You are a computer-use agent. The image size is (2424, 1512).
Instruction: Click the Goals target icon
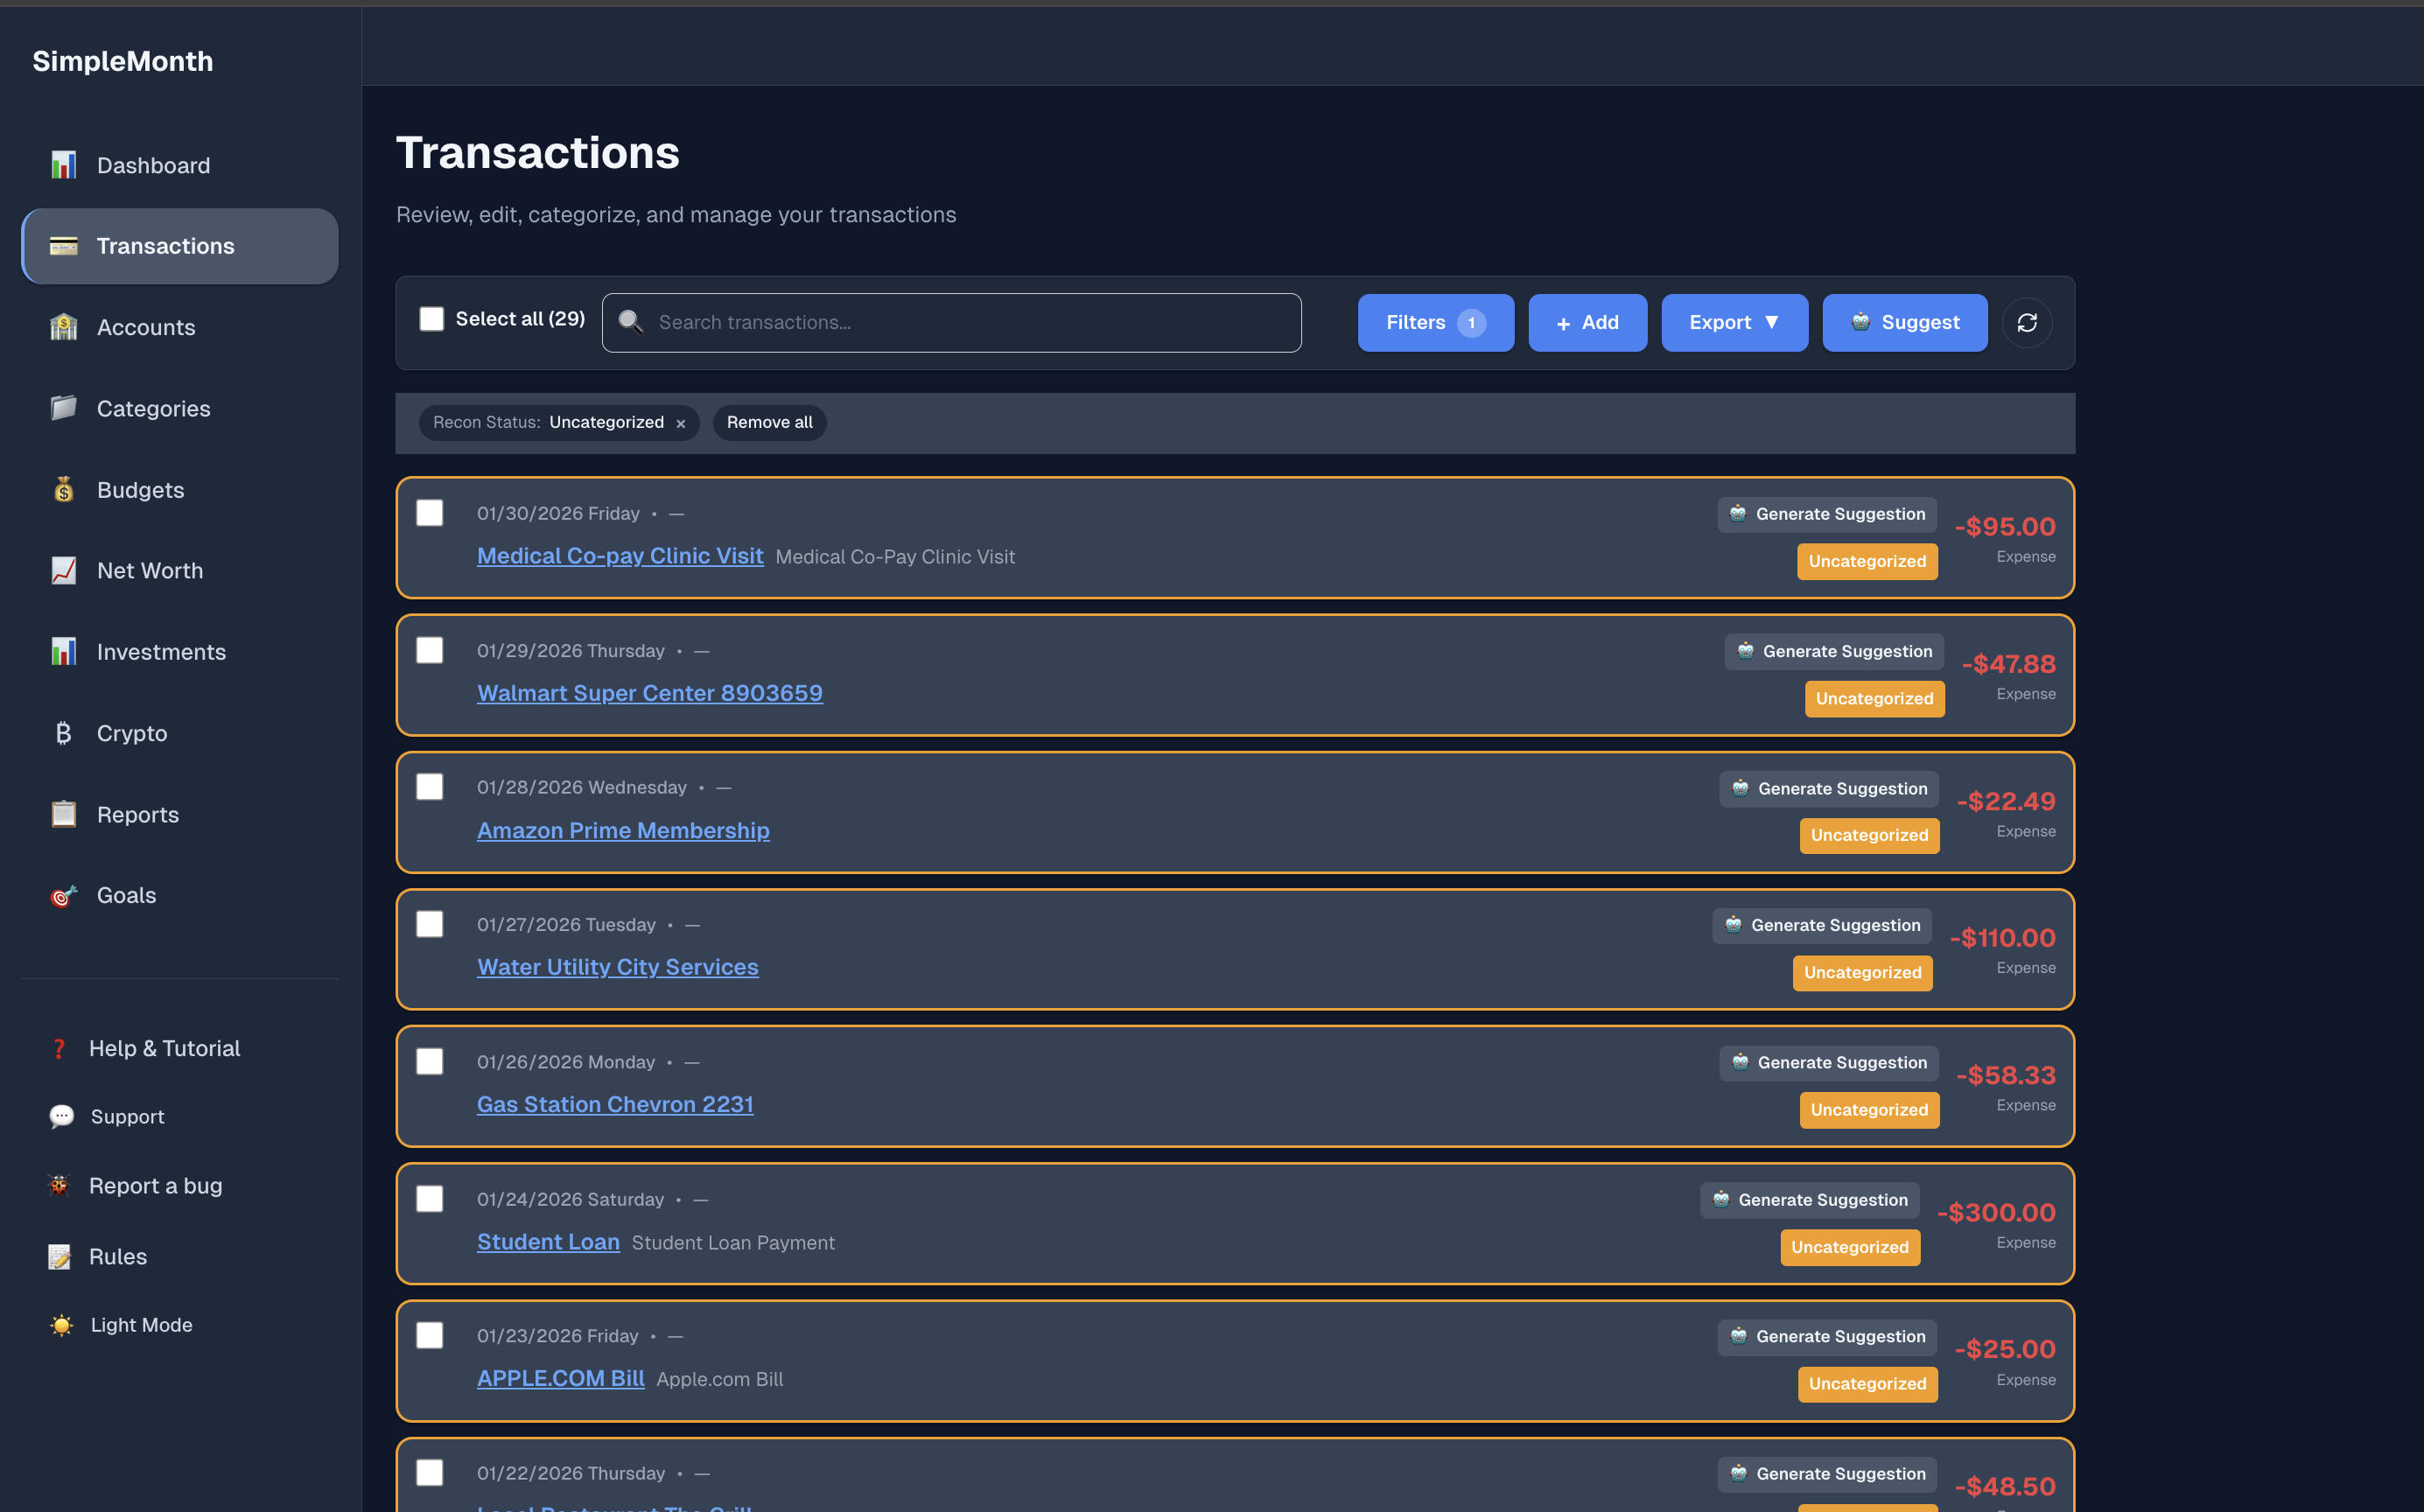[63, 895]
